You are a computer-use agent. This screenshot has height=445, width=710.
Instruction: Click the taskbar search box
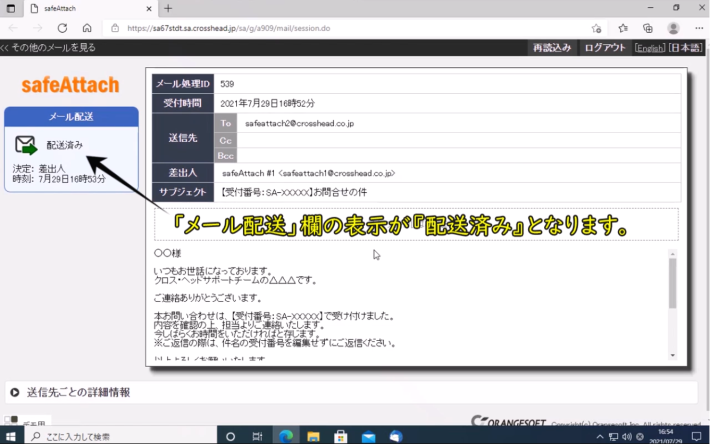pos(120,436)
